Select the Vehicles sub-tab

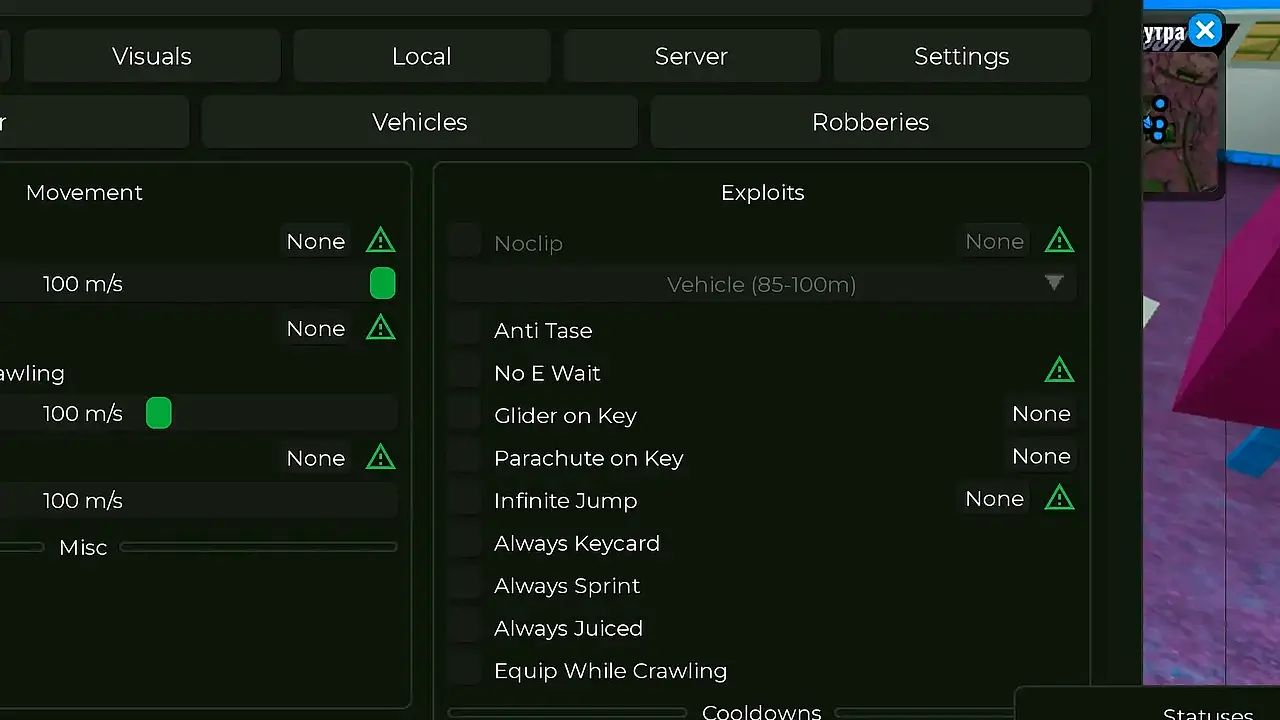coord(420,122)
